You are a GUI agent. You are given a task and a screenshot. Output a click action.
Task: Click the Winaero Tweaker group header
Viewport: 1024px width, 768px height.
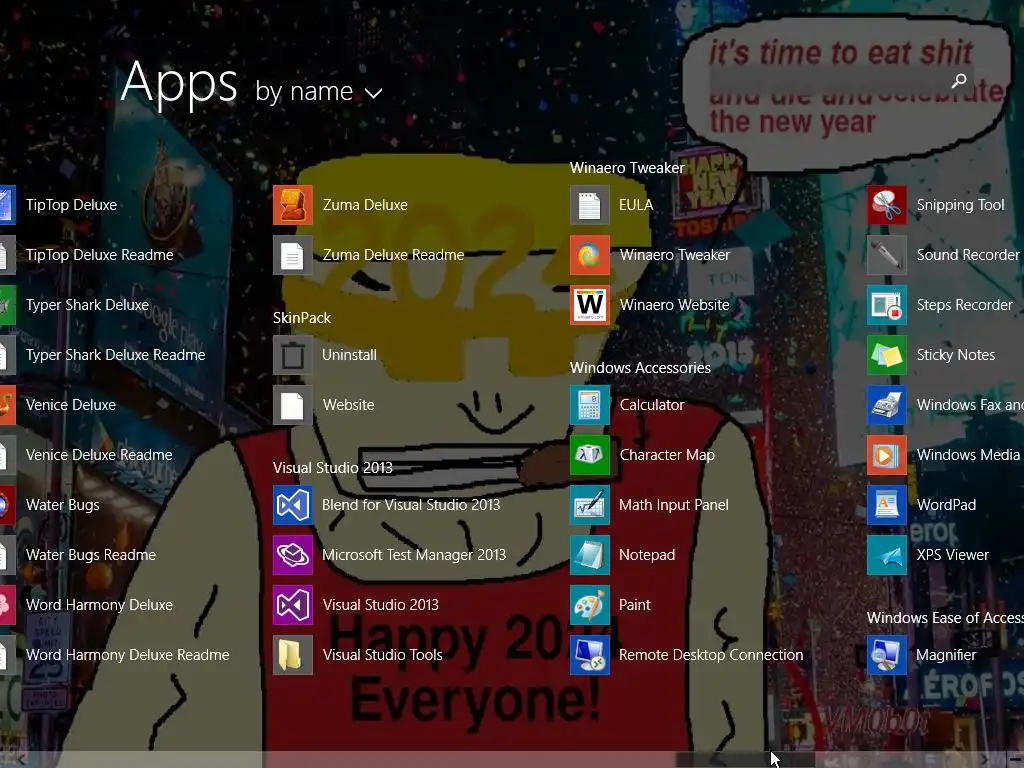click(627, 168)
